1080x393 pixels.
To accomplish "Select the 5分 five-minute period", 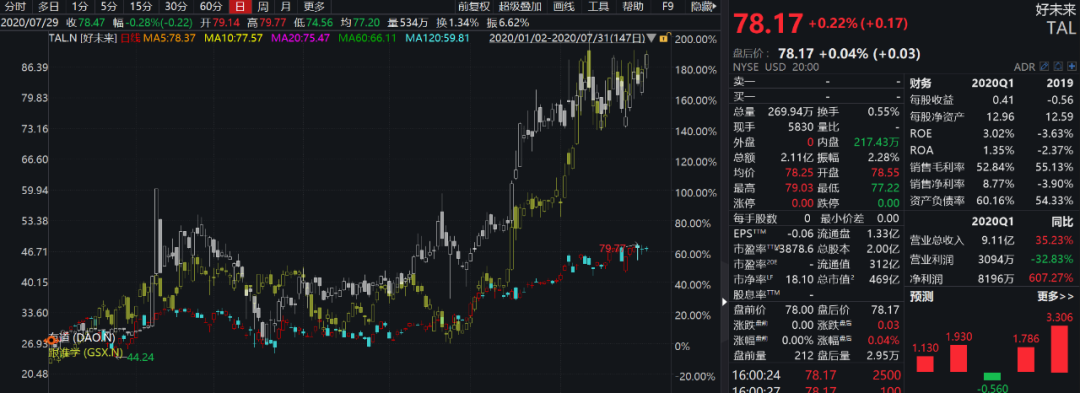I will coord(109,7).
